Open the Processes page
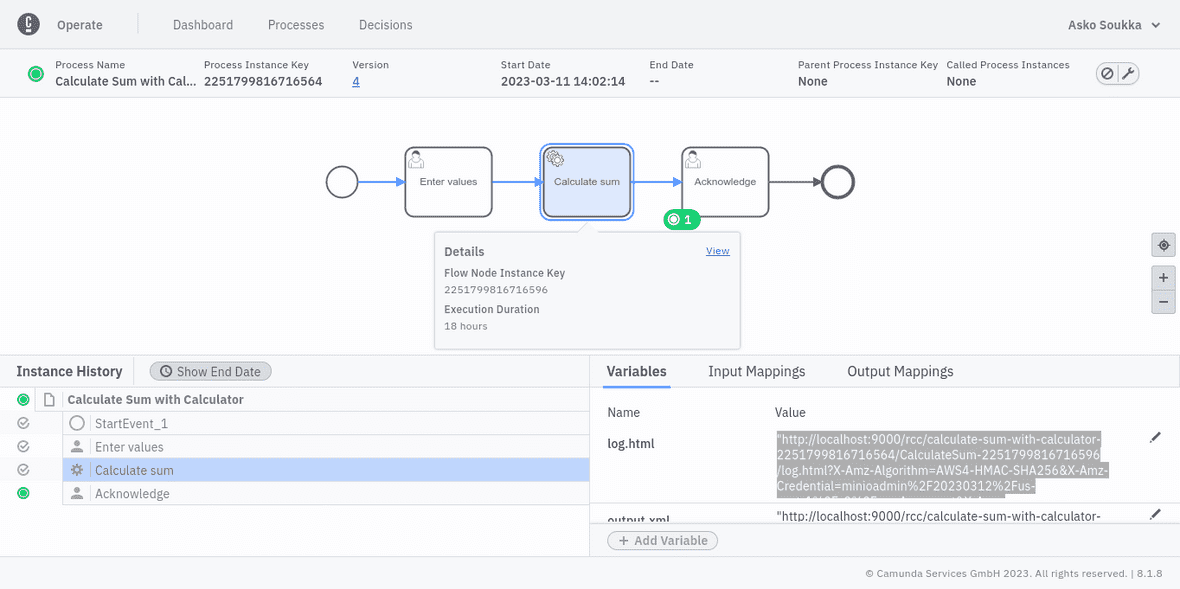1180x589 pixels. [295, 24]
